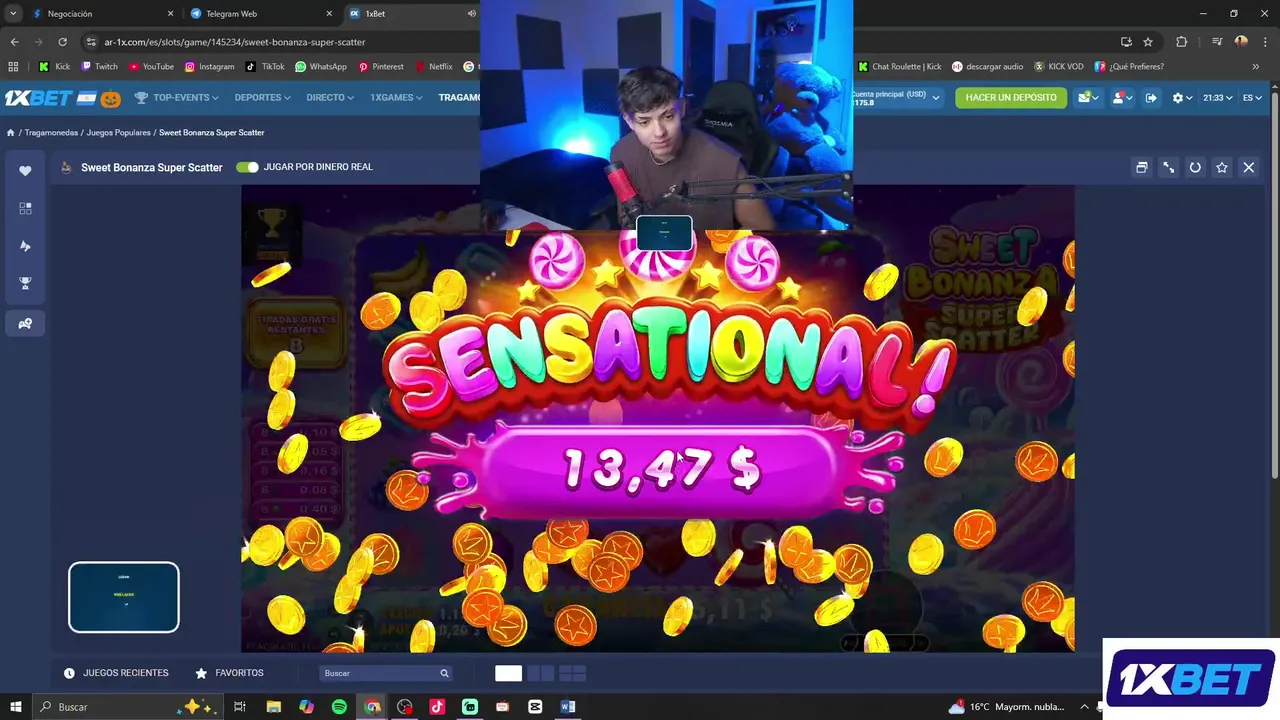1280x720 pixels.
Task: Click the Argentina flag icon
Action: (x=86, y=98)
